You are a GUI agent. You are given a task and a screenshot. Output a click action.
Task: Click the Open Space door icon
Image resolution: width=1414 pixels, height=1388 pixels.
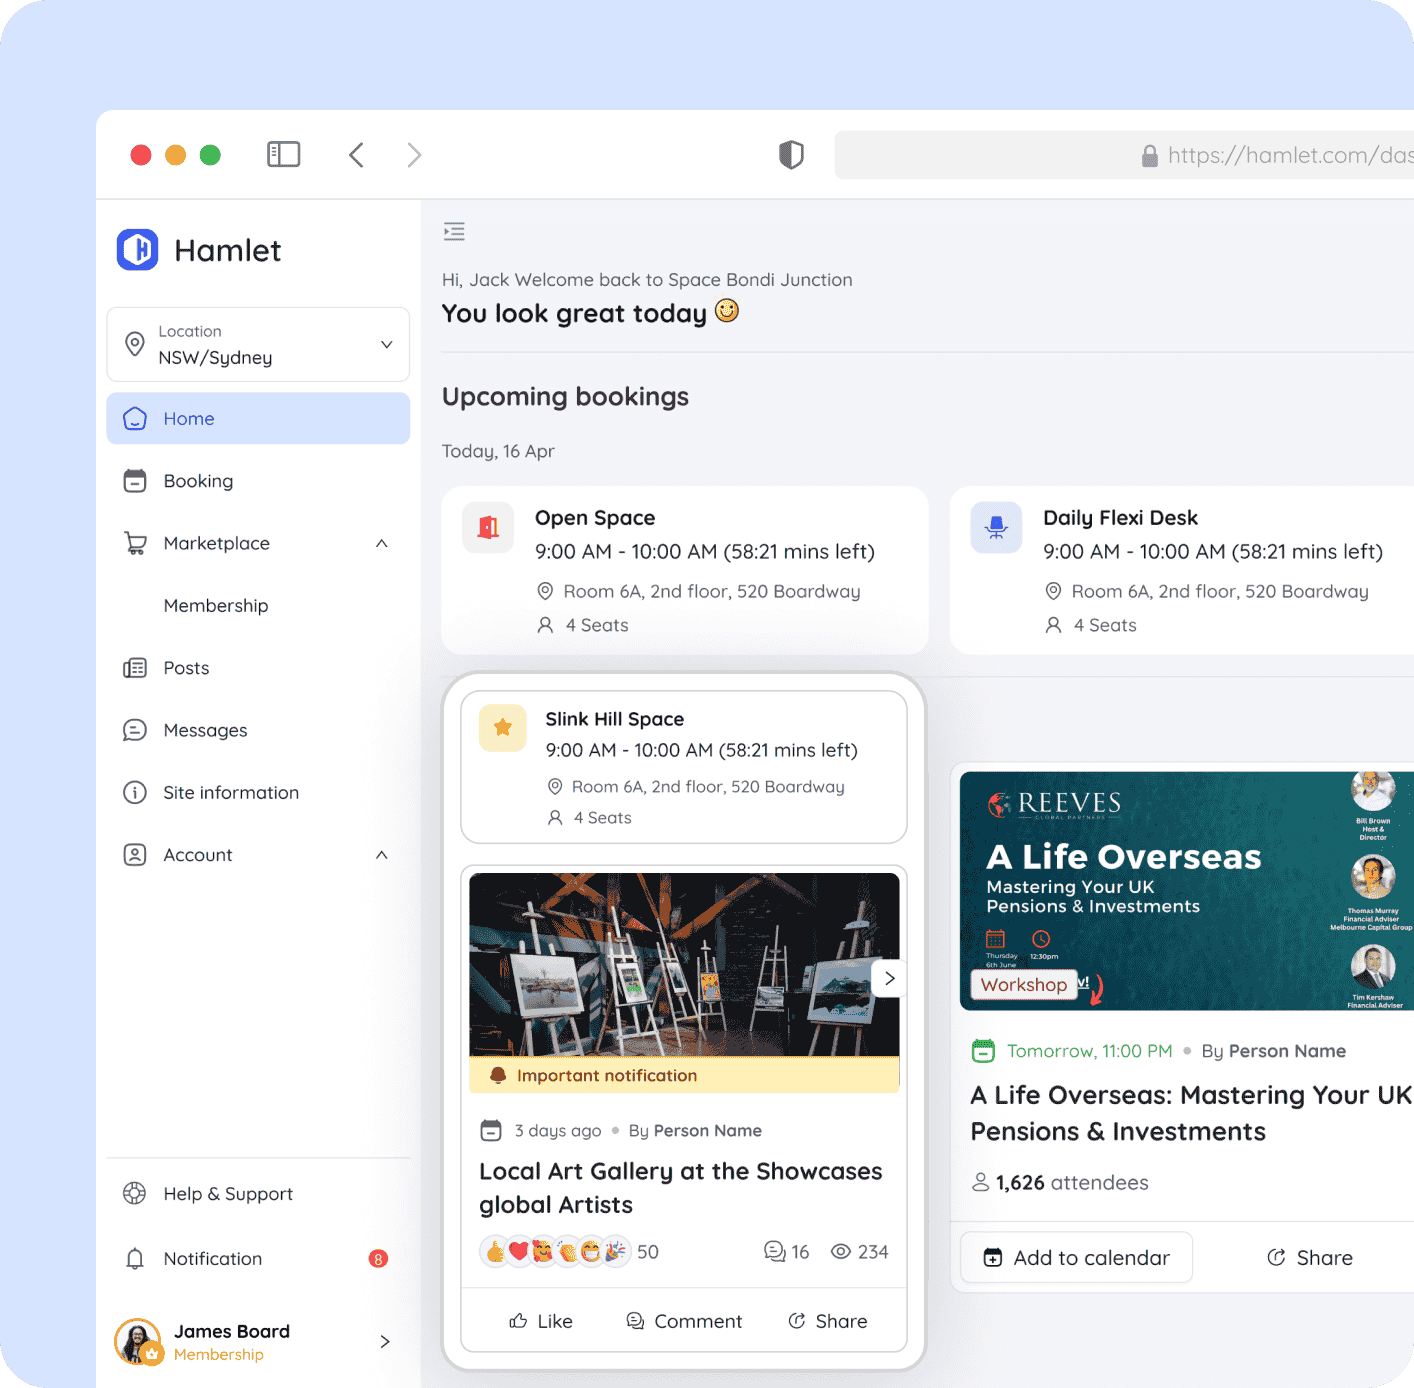click(488, 527)
